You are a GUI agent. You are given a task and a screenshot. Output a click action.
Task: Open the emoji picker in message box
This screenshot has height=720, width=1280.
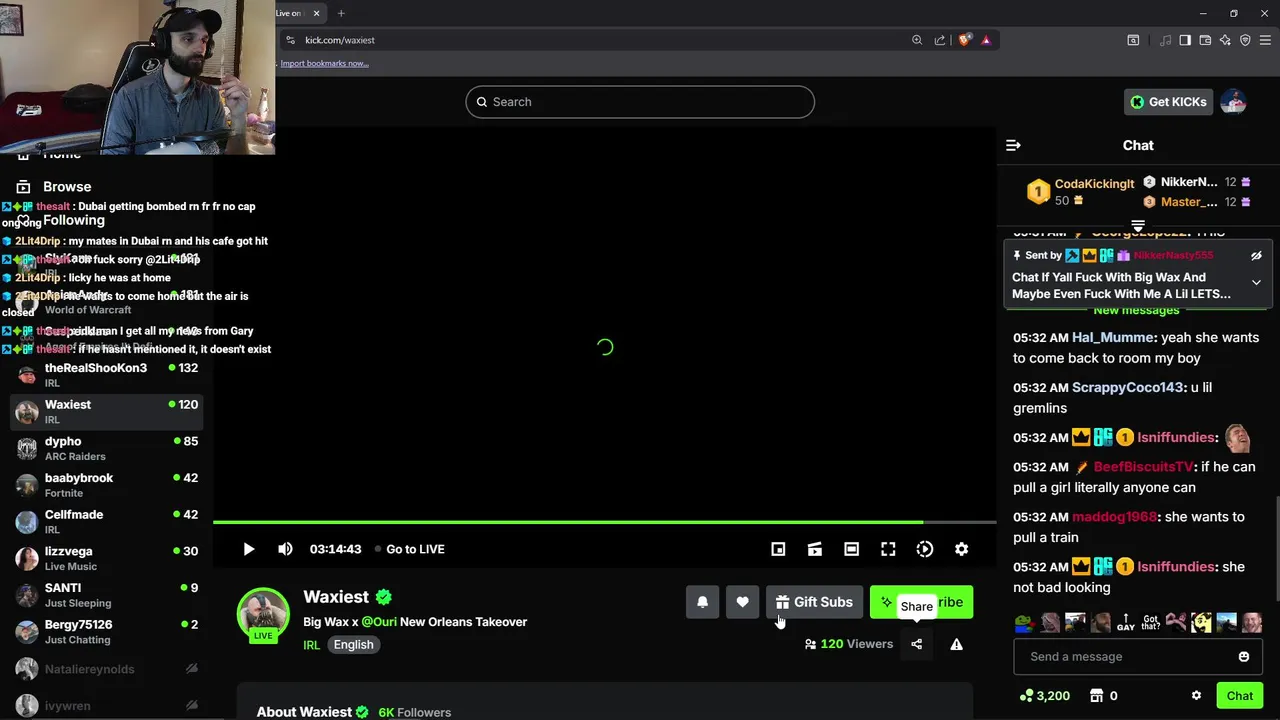[x=1244, y=657]
